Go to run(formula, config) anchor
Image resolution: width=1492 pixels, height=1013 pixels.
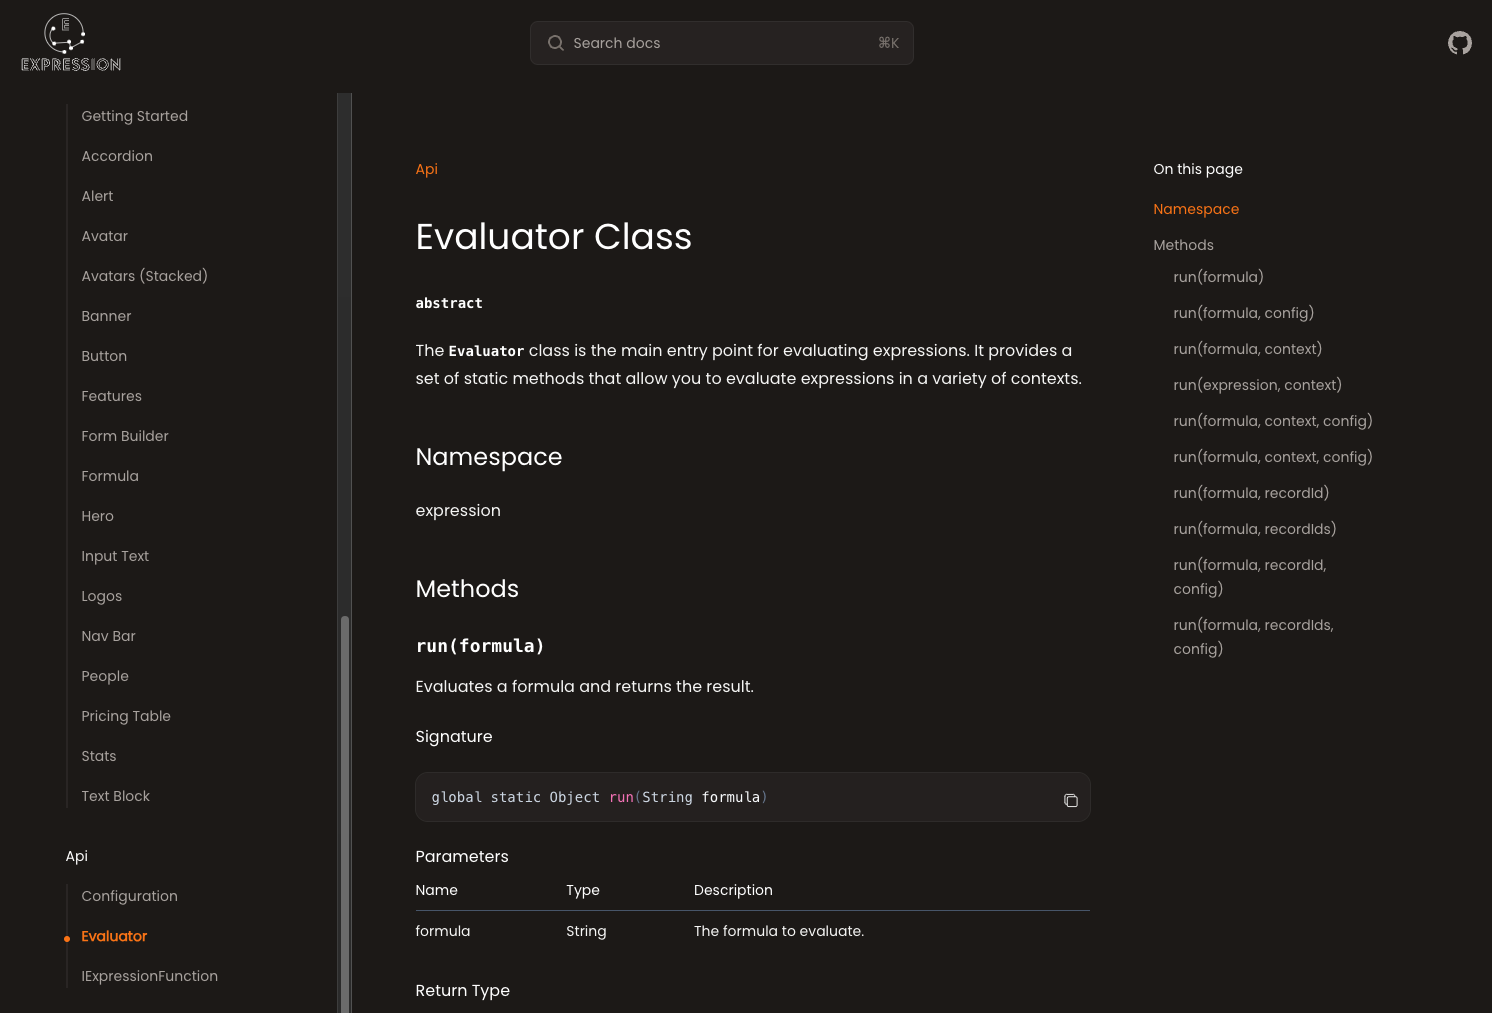[x=1243, y=313]
